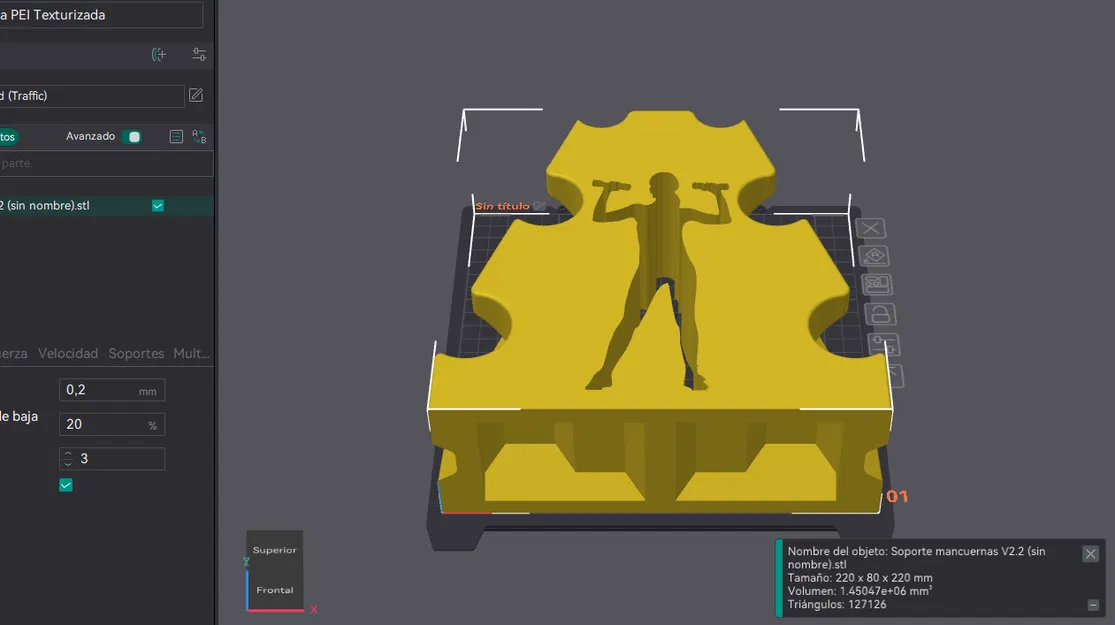The height and width of the screenshot is (625, 1115).
Task: Close the object info notification
Action: tap(1090, 553)
